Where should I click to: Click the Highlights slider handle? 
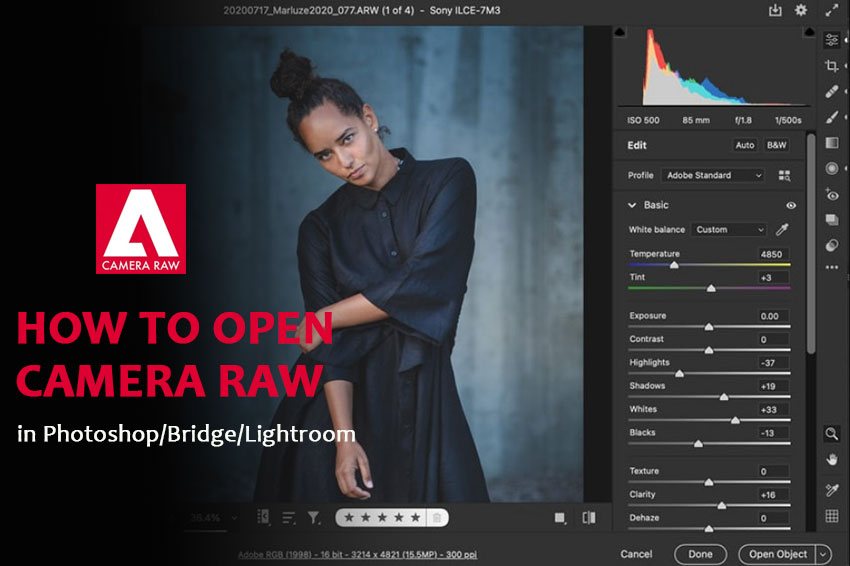(679, 373)
